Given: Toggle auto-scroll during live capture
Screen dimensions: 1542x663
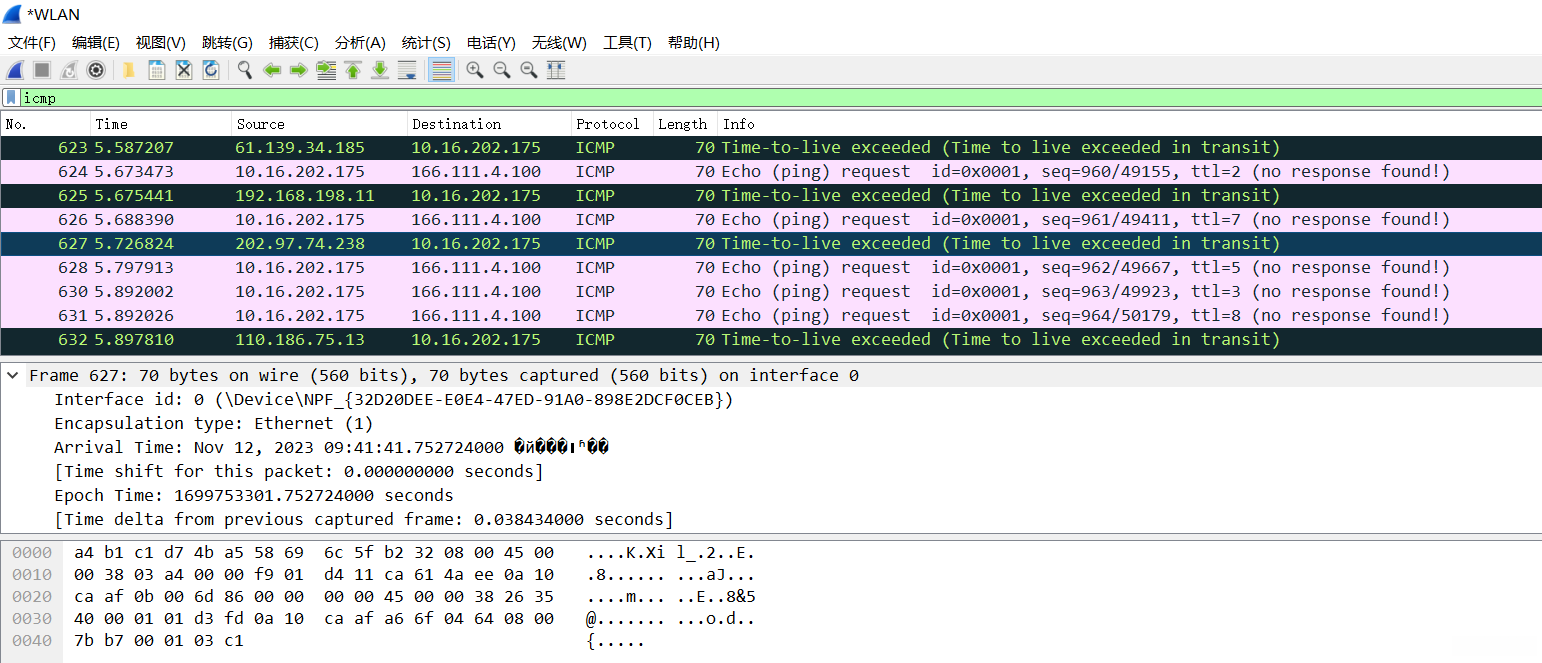Looking at the screenshot, I should click(x=407, y=70).
